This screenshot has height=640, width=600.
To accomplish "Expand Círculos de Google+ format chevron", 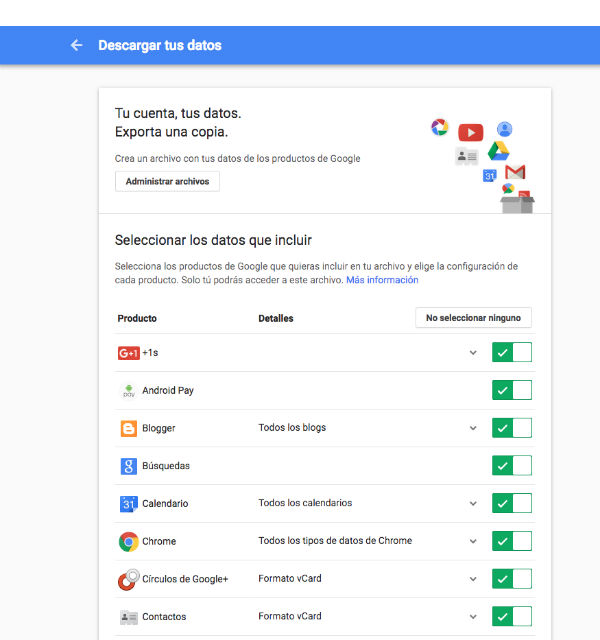I will point(473,579).
